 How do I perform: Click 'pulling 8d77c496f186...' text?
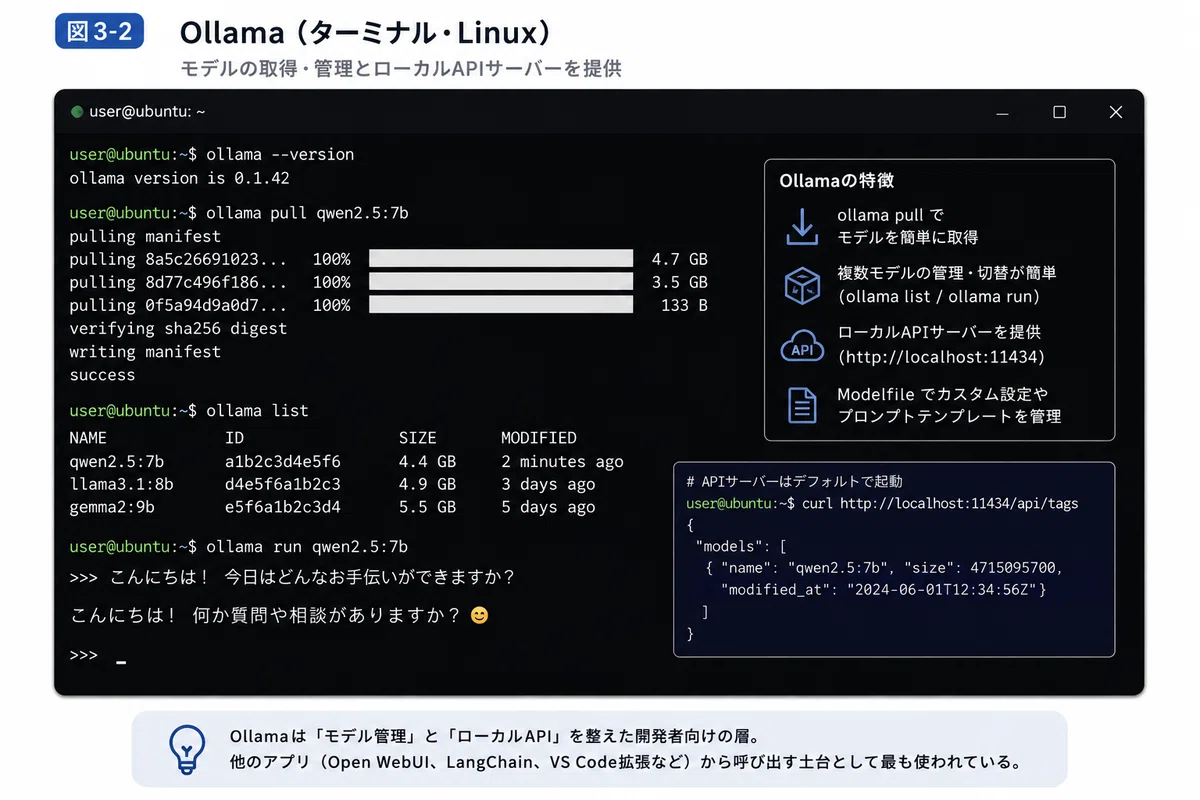point(178,282)
